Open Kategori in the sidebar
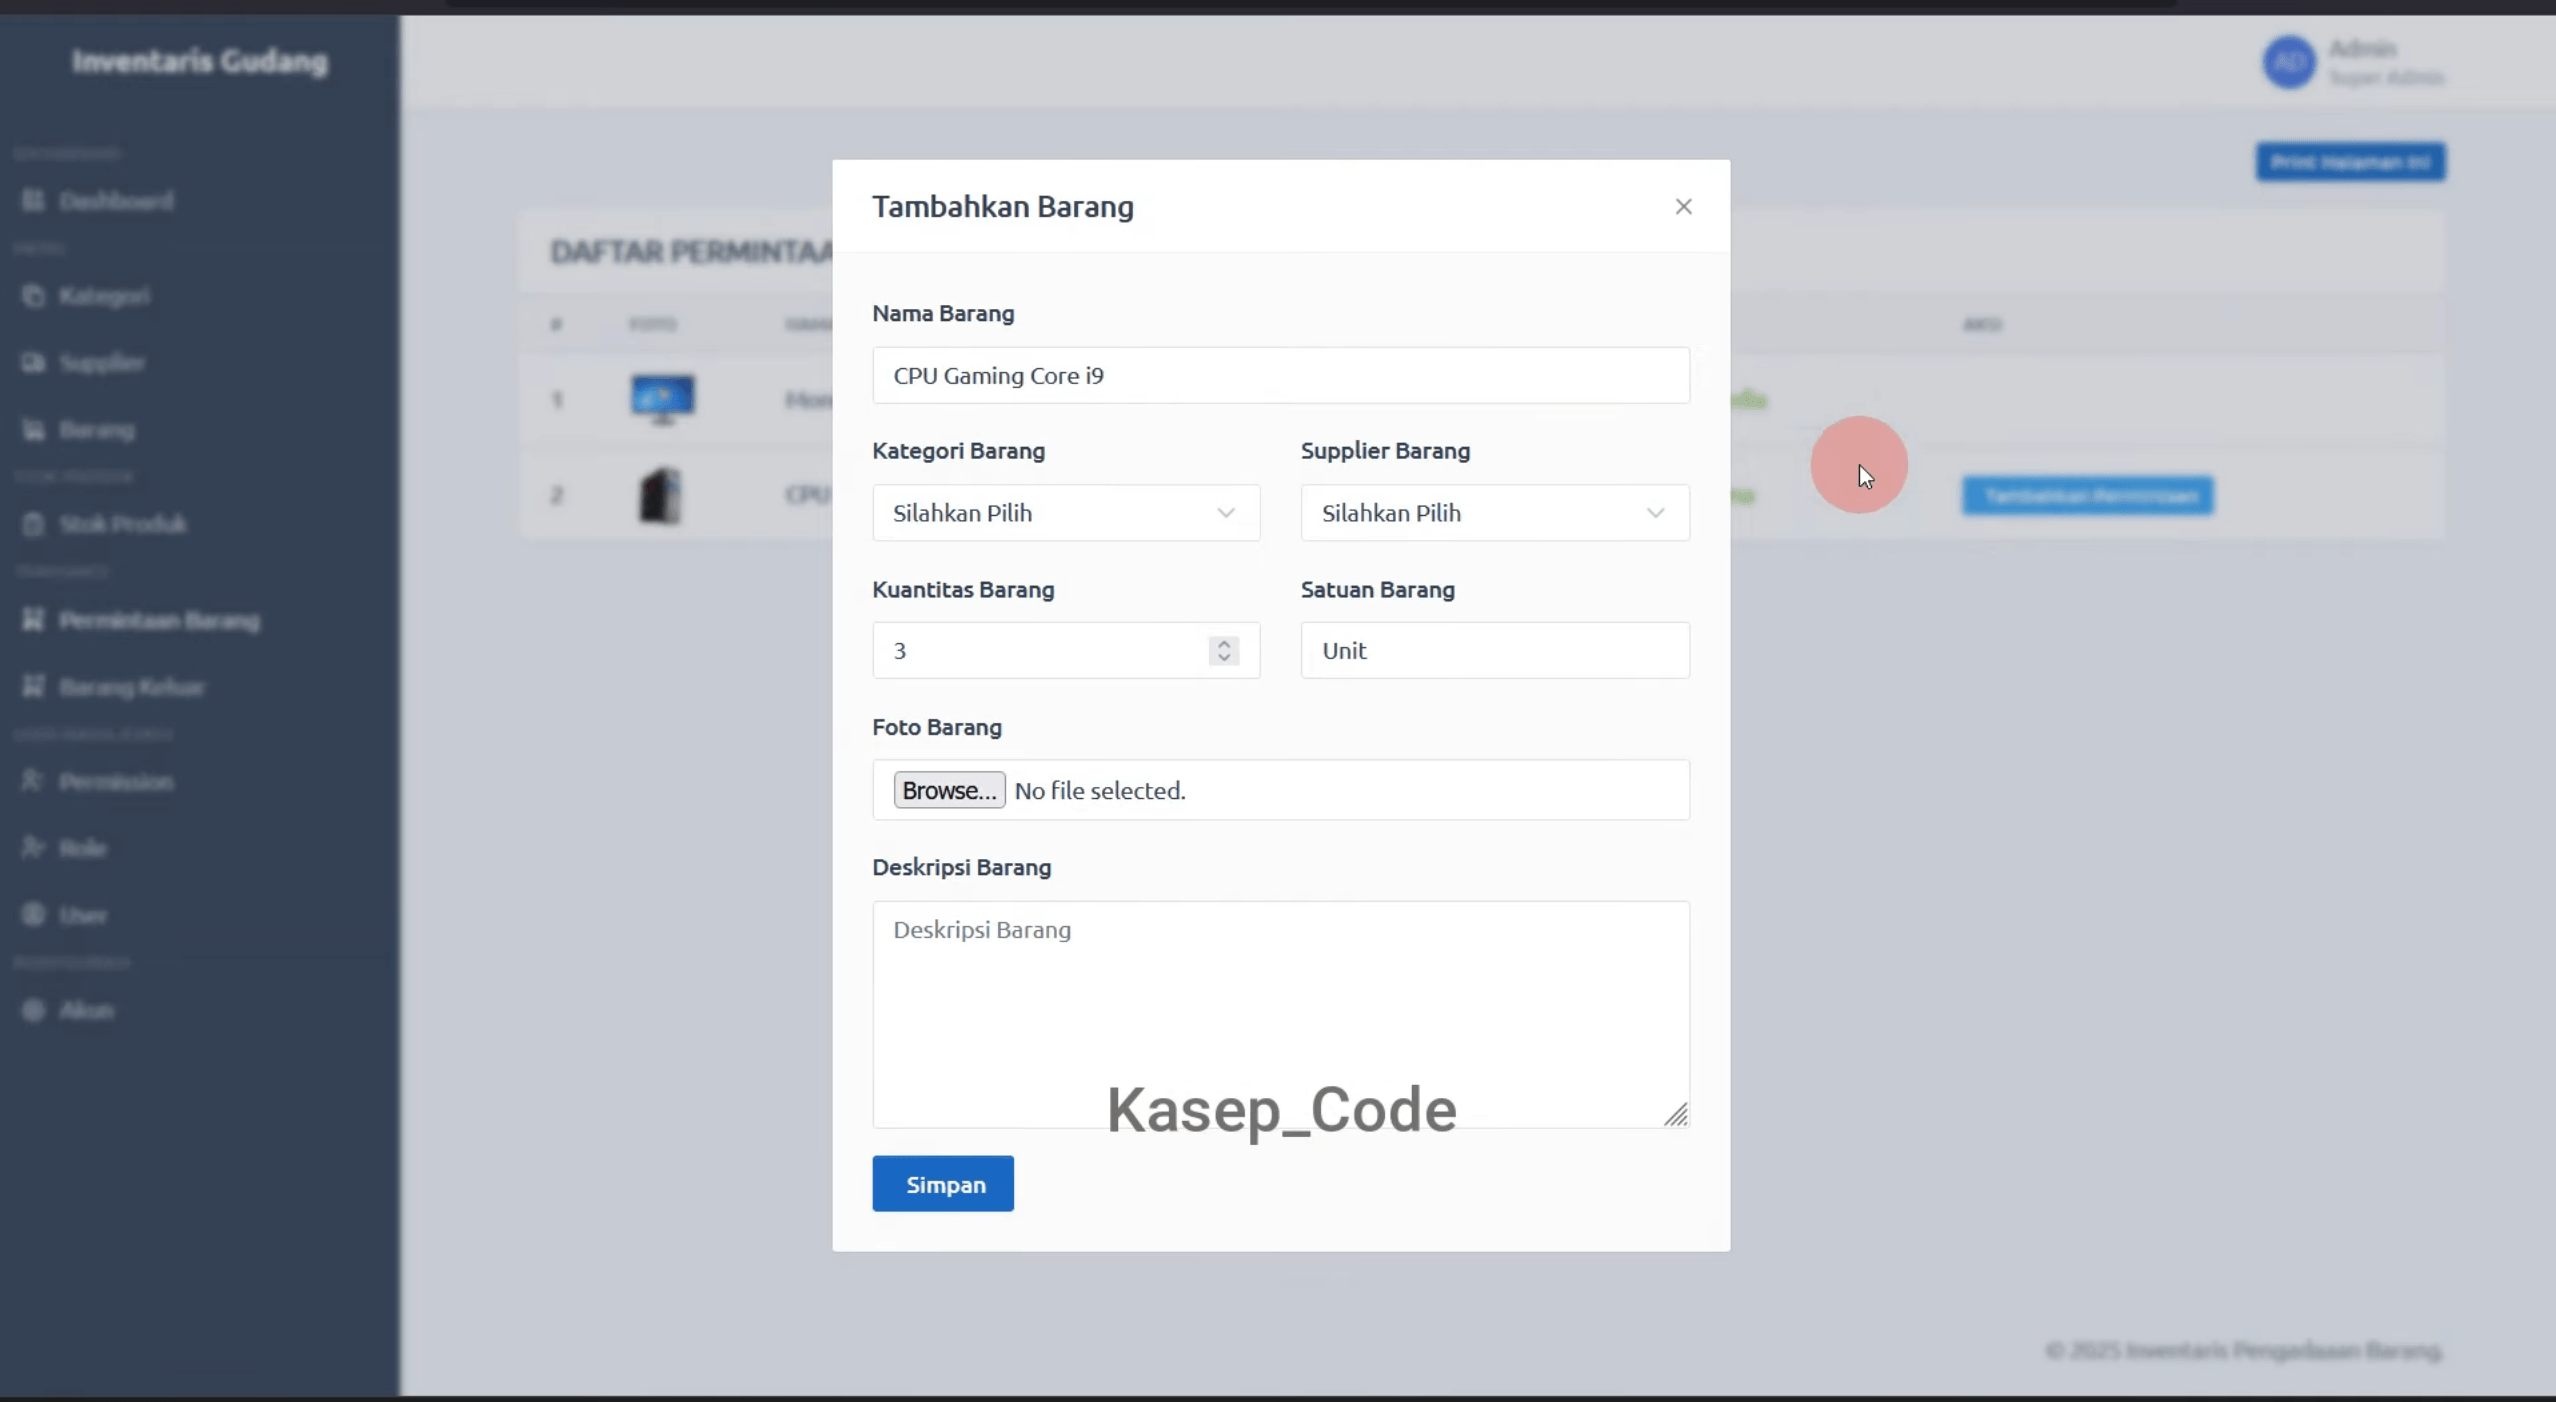 (x=104, y=296)
